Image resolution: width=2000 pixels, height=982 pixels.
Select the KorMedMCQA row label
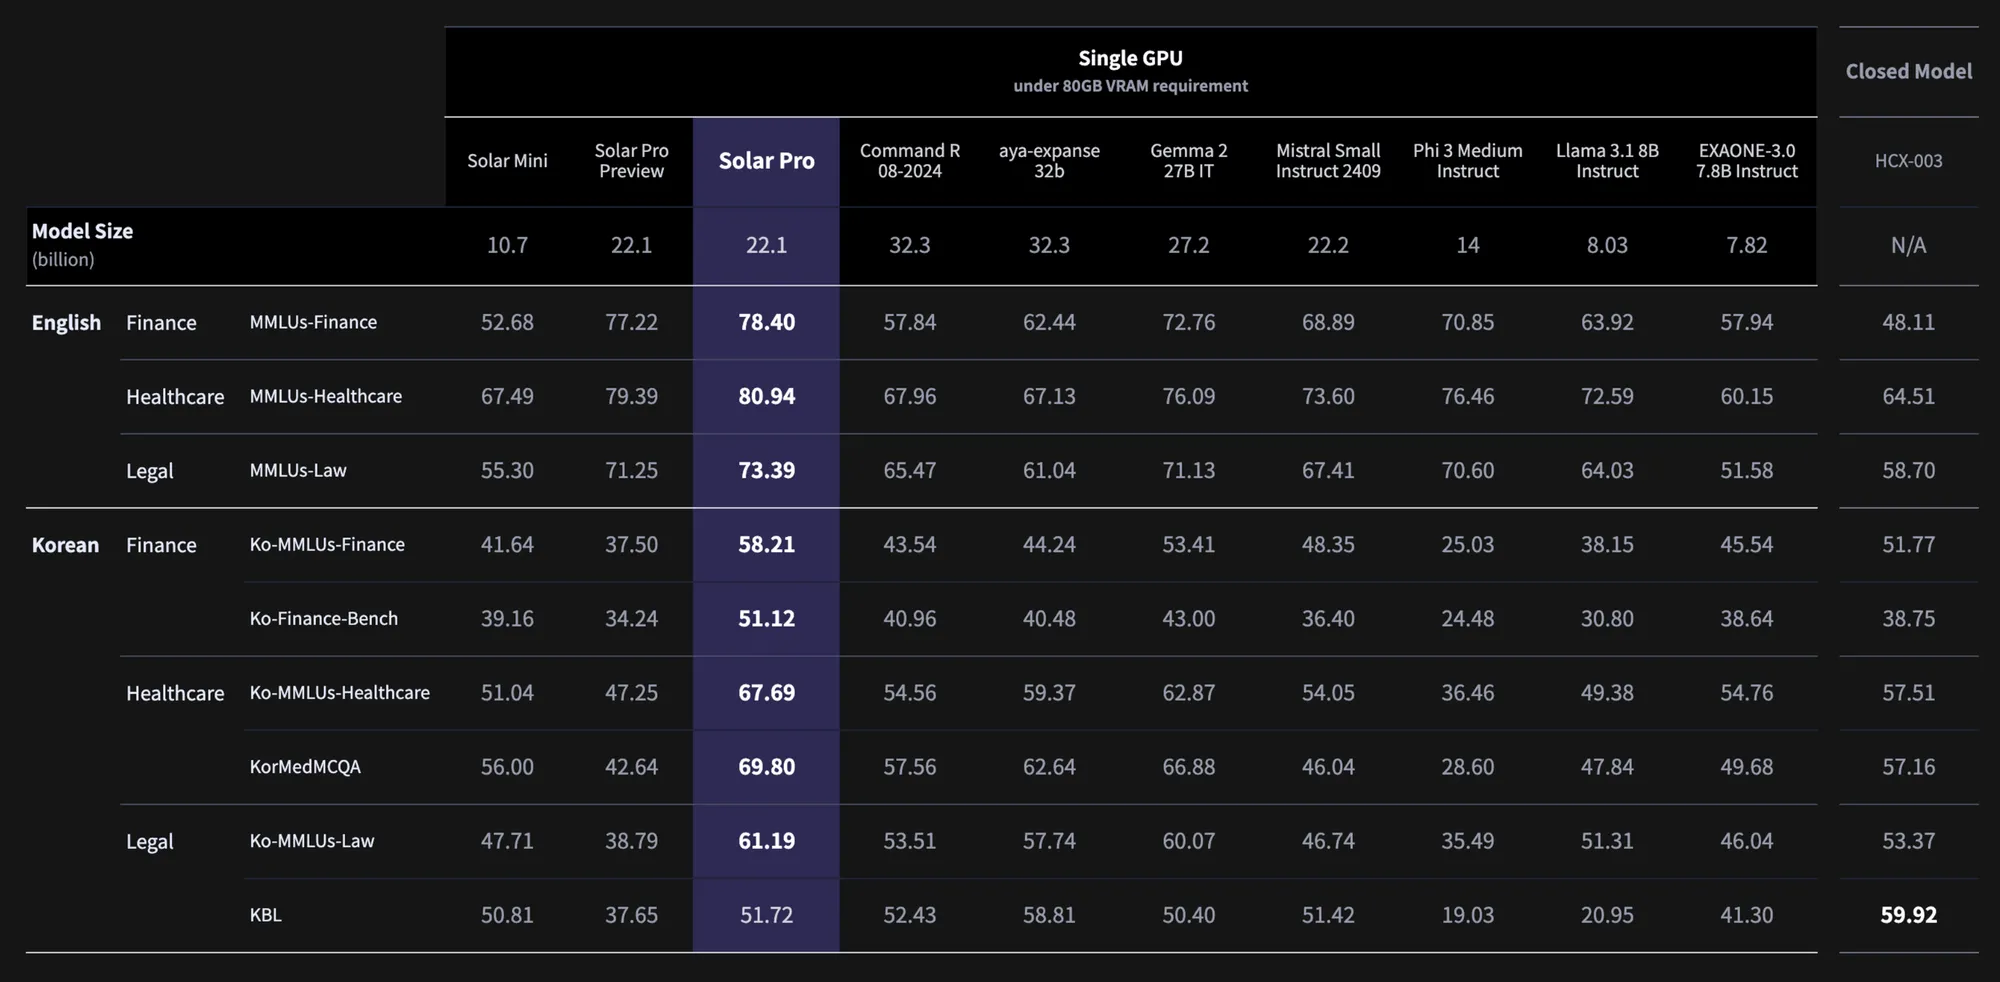305,767
